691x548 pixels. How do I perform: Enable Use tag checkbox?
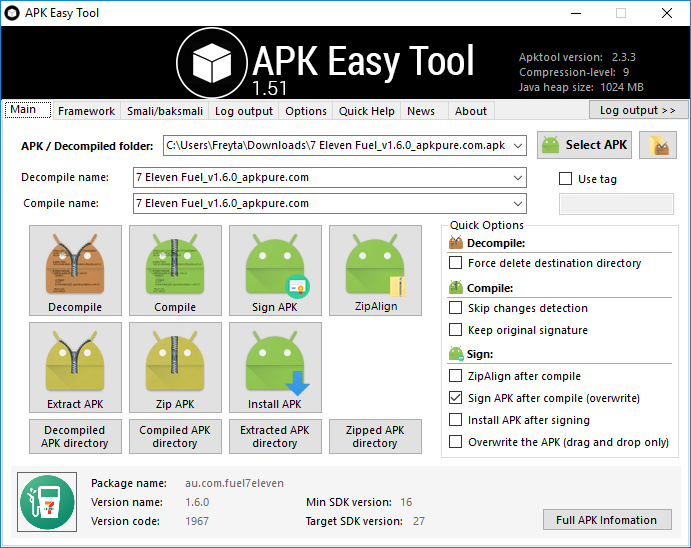[x=565, y=179]
